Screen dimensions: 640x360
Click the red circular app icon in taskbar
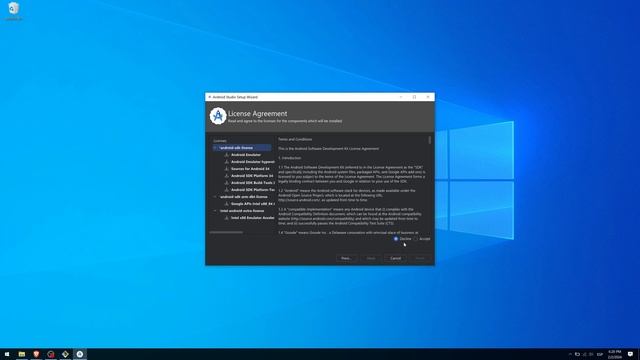pyautogui.click(x=51, y=354)
